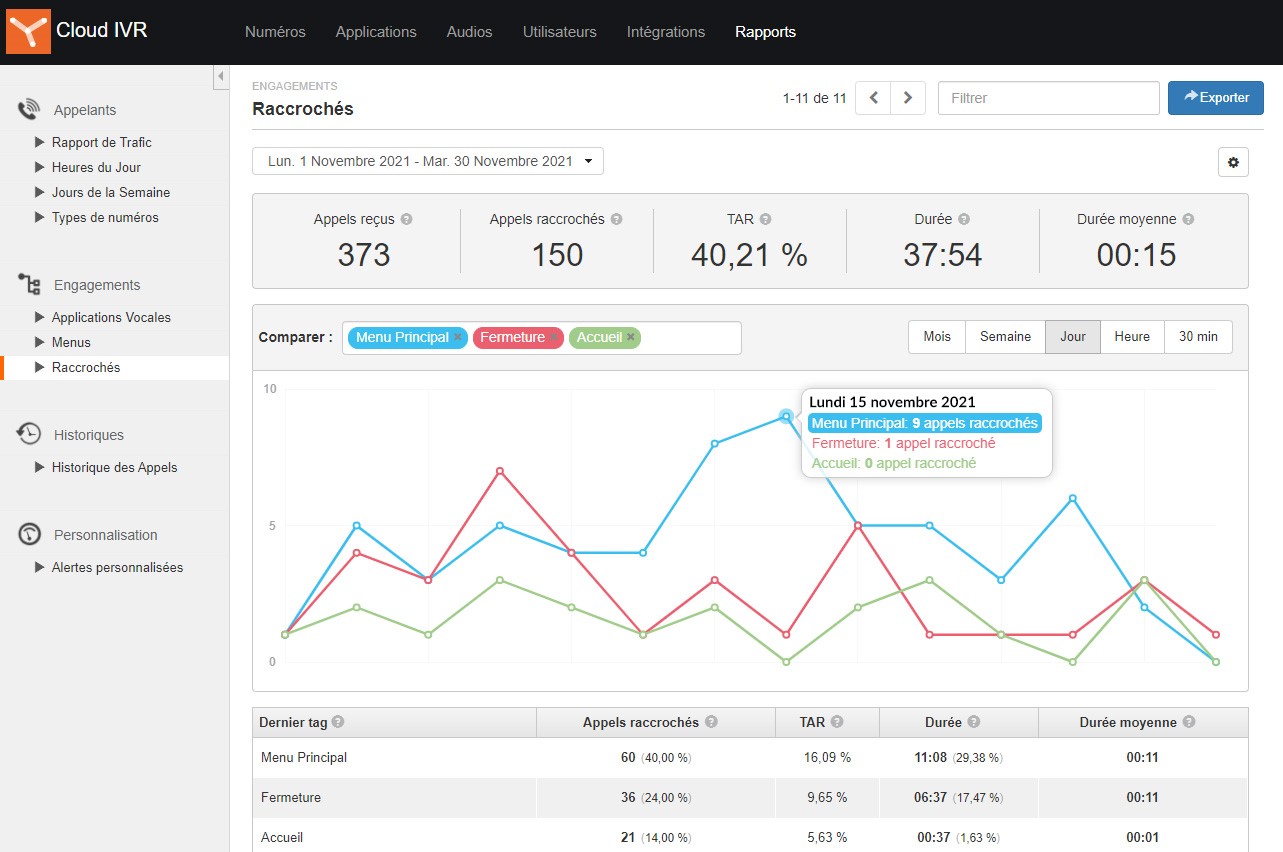Go to next page of results
Screen dimensions: 1283x852
pos(907,98)
